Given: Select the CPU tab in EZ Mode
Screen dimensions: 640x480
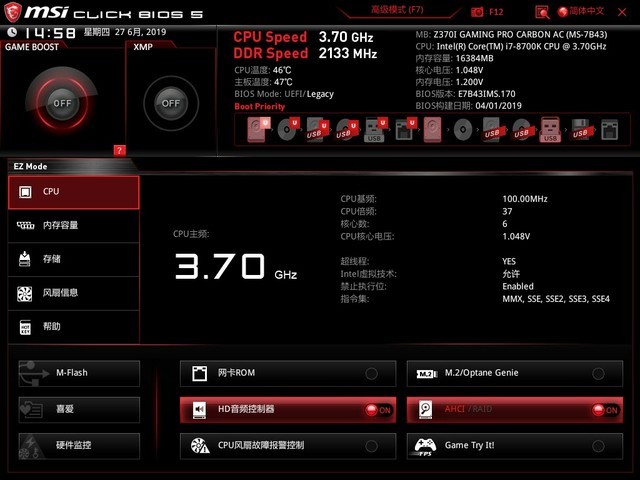Looking at the screenshot, I should [x=74, y=192].
